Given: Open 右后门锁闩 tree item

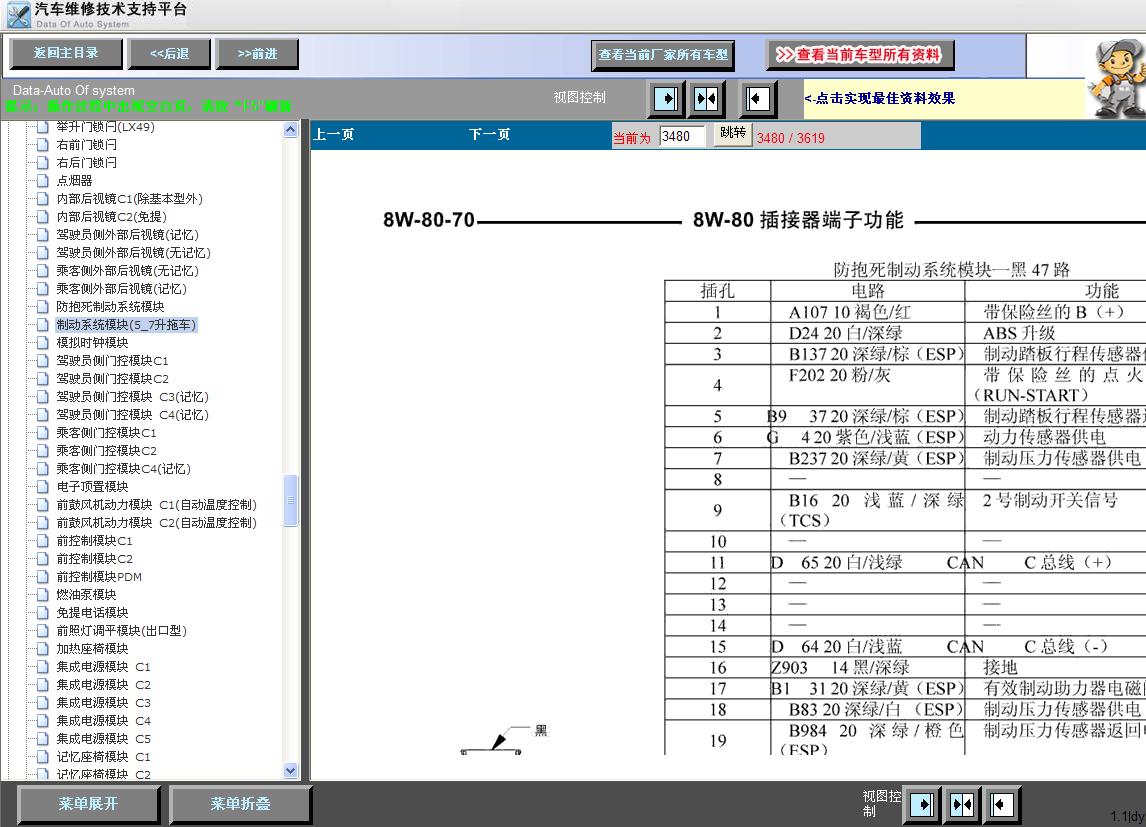Looking at the screenshot, I should 86,163.
